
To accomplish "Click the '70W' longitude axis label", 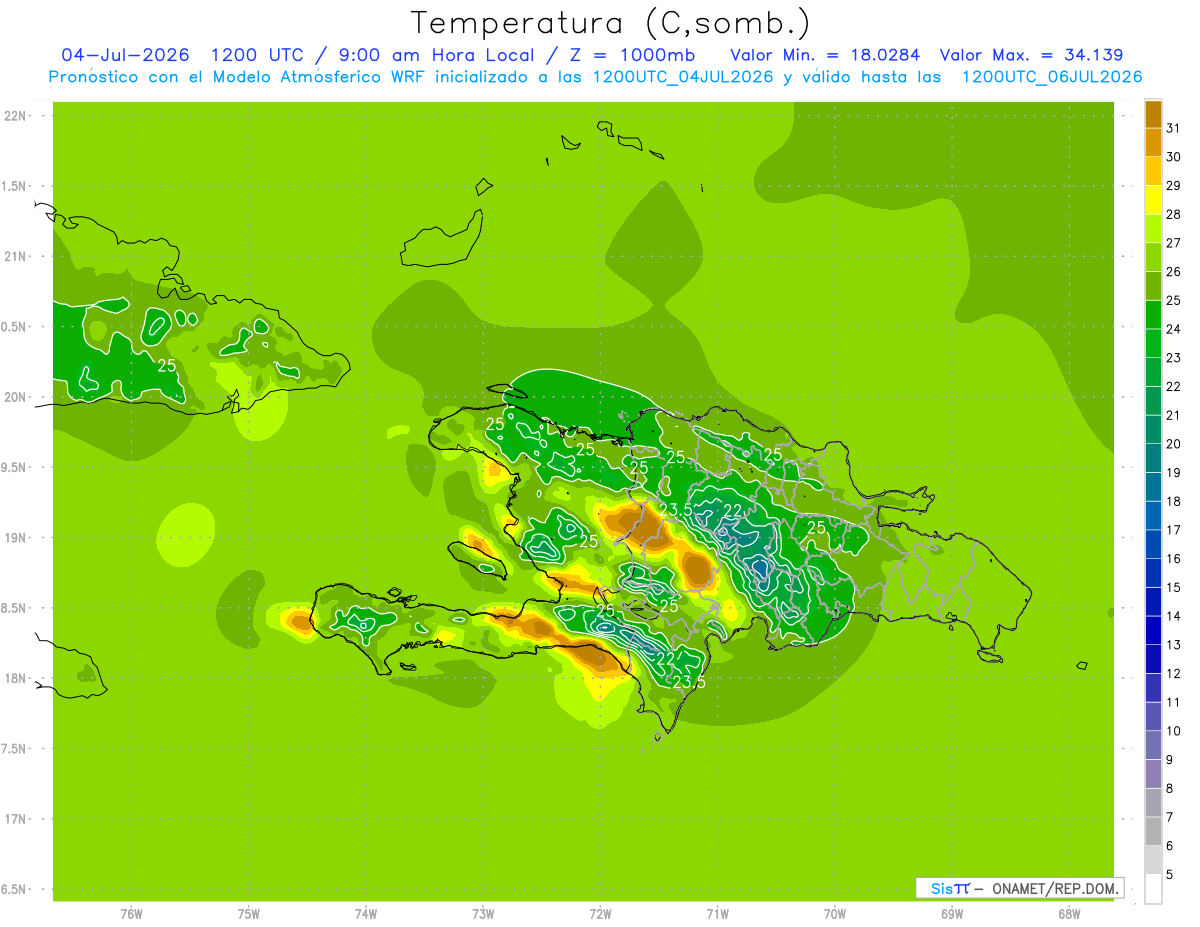I will [835, 914].
